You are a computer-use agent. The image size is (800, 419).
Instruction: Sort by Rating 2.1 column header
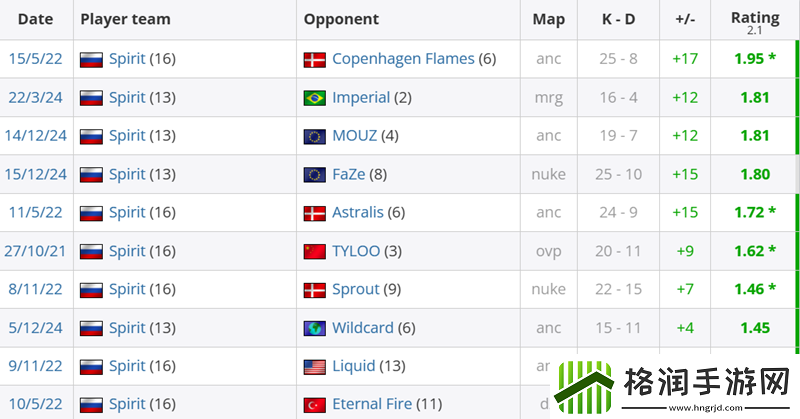[755, 20]
